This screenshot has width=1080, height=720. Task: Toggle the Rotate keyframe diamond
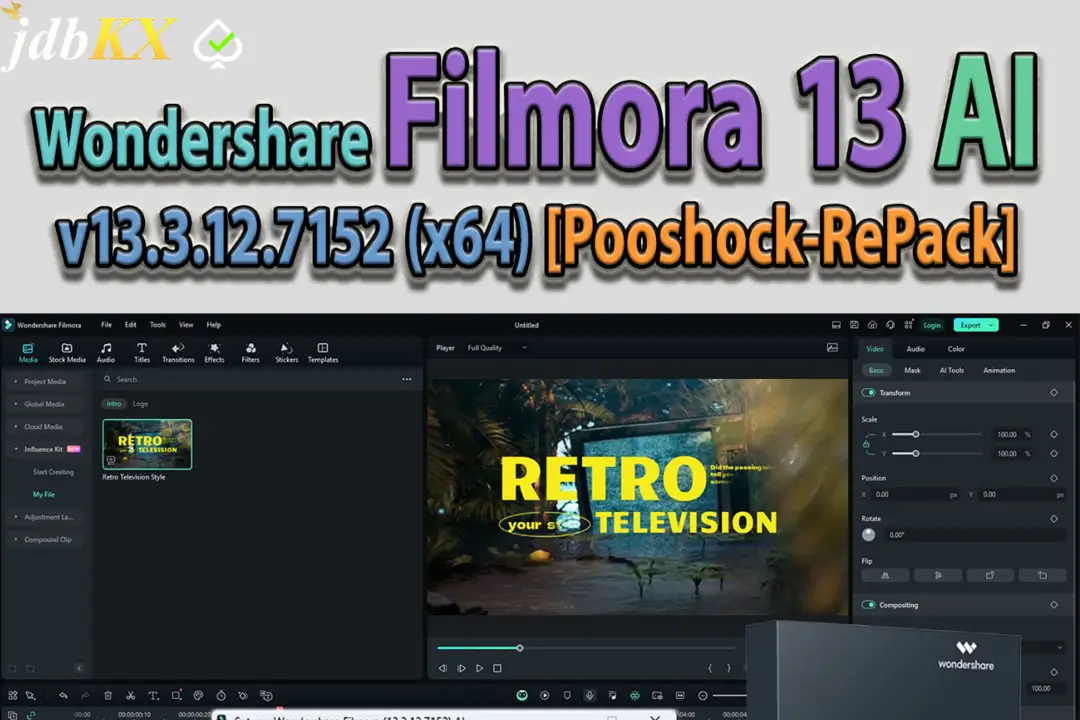click(1054, 518)
